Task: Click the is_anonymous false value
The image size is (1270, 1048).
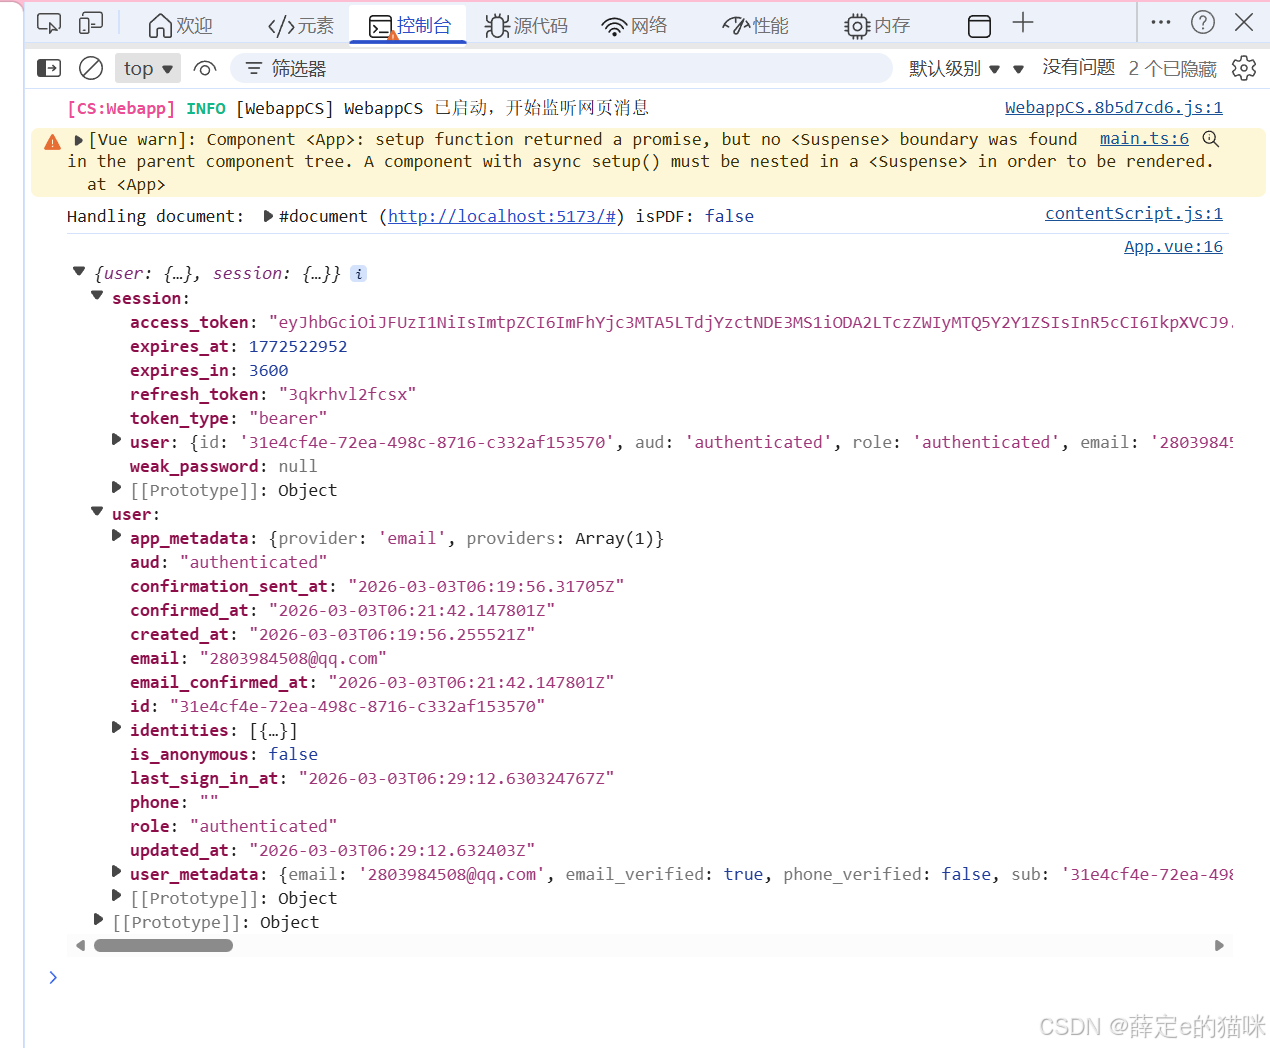Action: coord(293,754)
